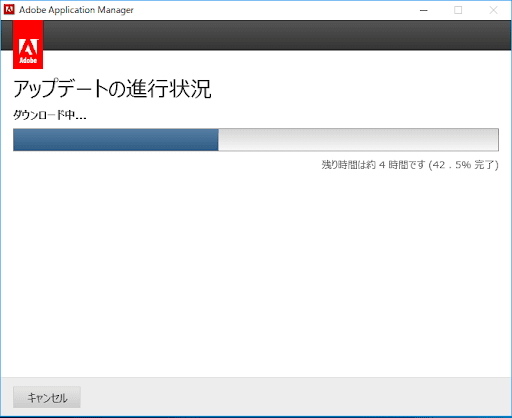
Task: Click the 42.5% 完了 percentage text
Action: [x=464, y=165]
